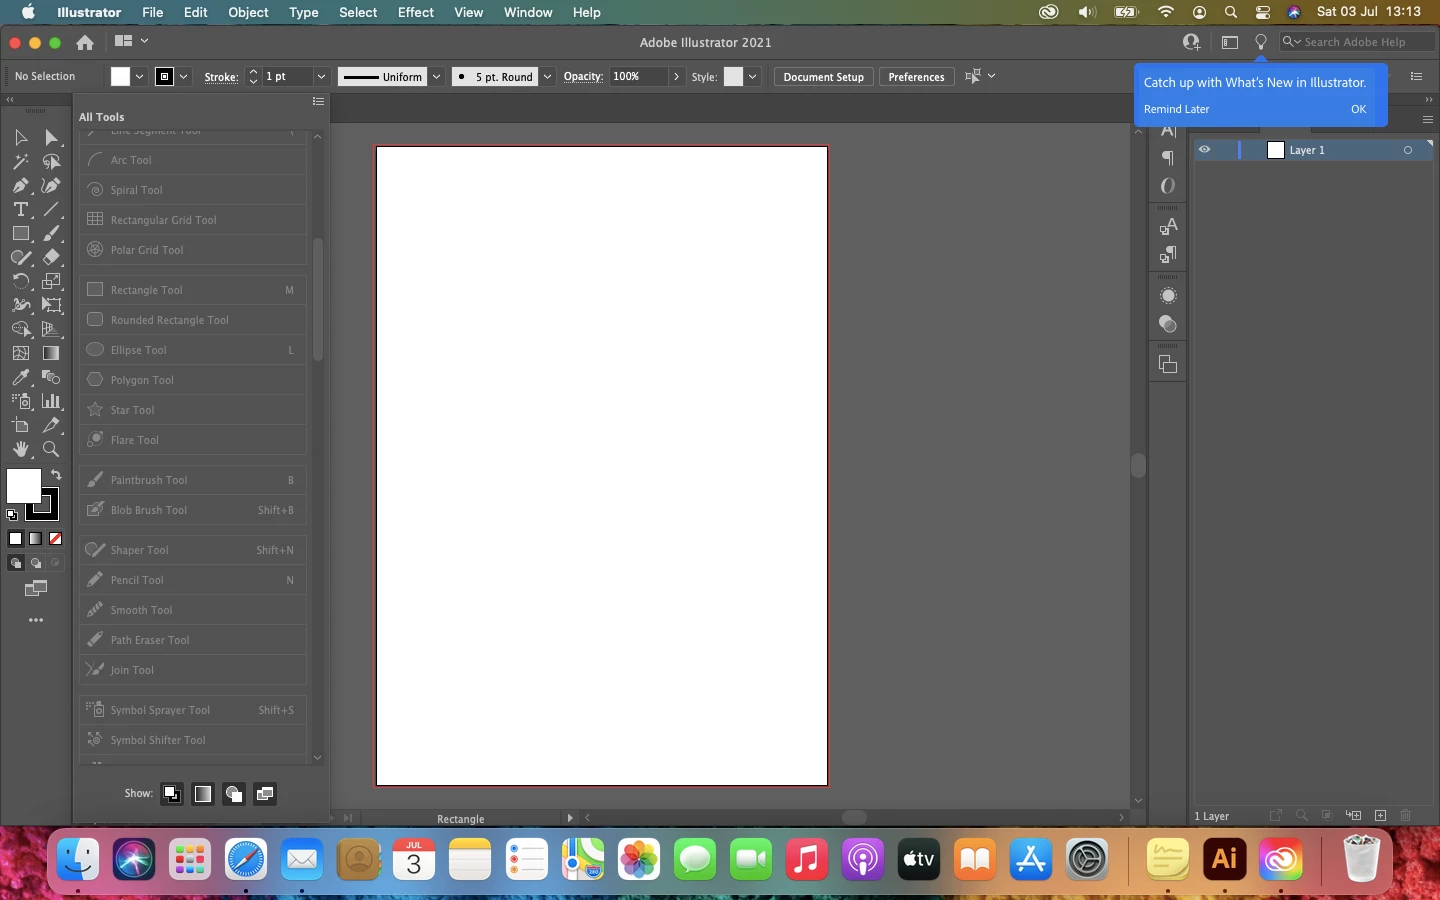The width and height of the screenshot is (1440, 900).
Task: Click the Document Setup button
Action: tap(824, 77)
